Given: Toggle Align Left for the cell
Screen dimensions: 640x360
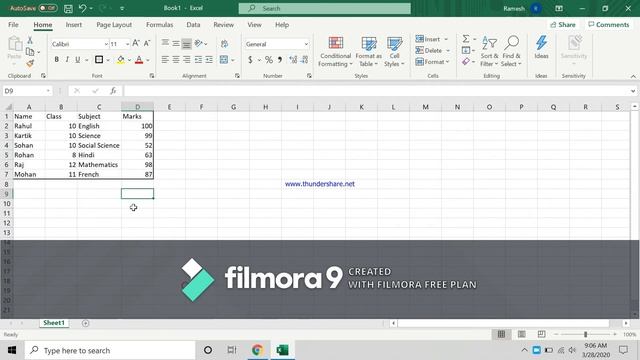Looking at the screenshot, I should 165,60.
